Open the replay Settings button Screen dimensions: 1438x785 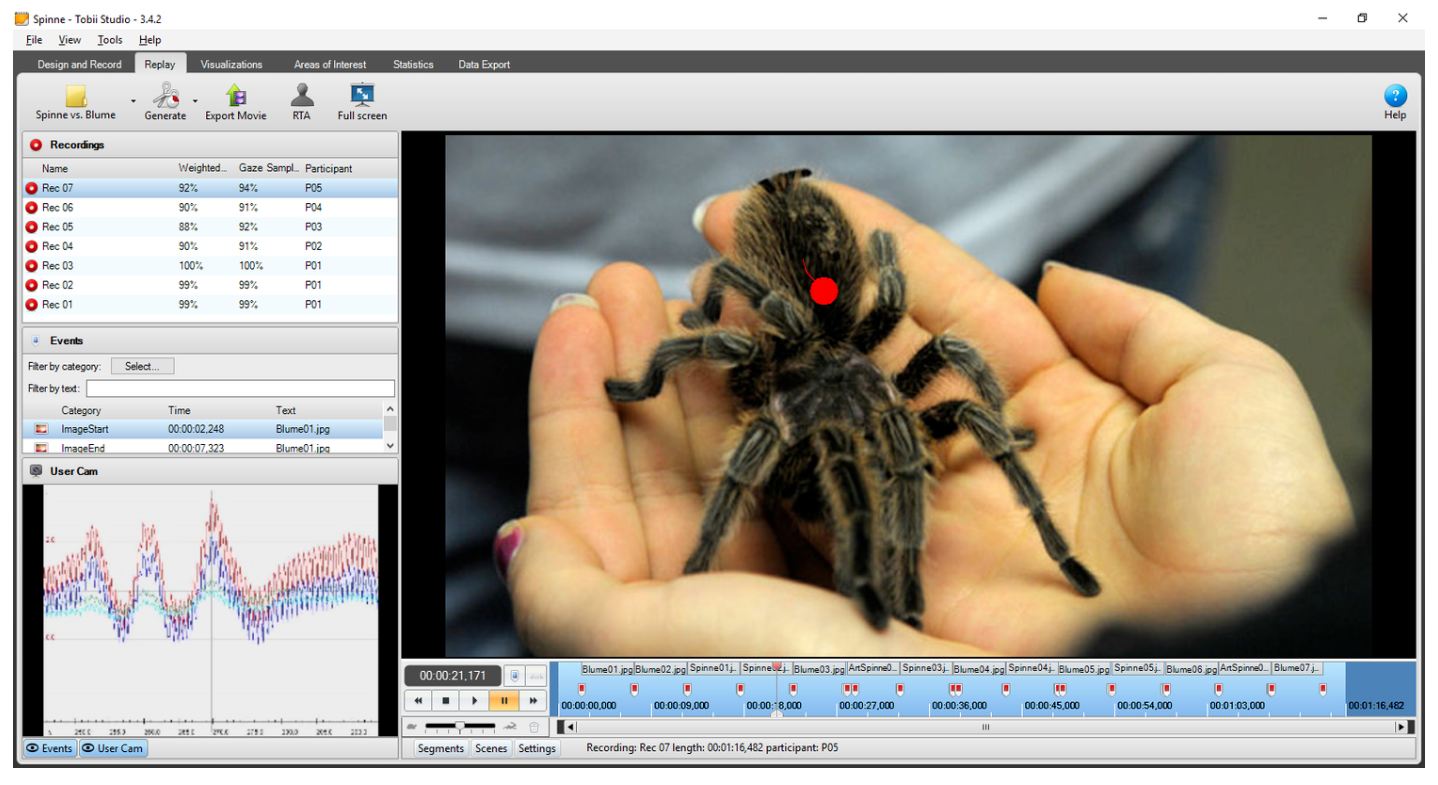[537, 748]
